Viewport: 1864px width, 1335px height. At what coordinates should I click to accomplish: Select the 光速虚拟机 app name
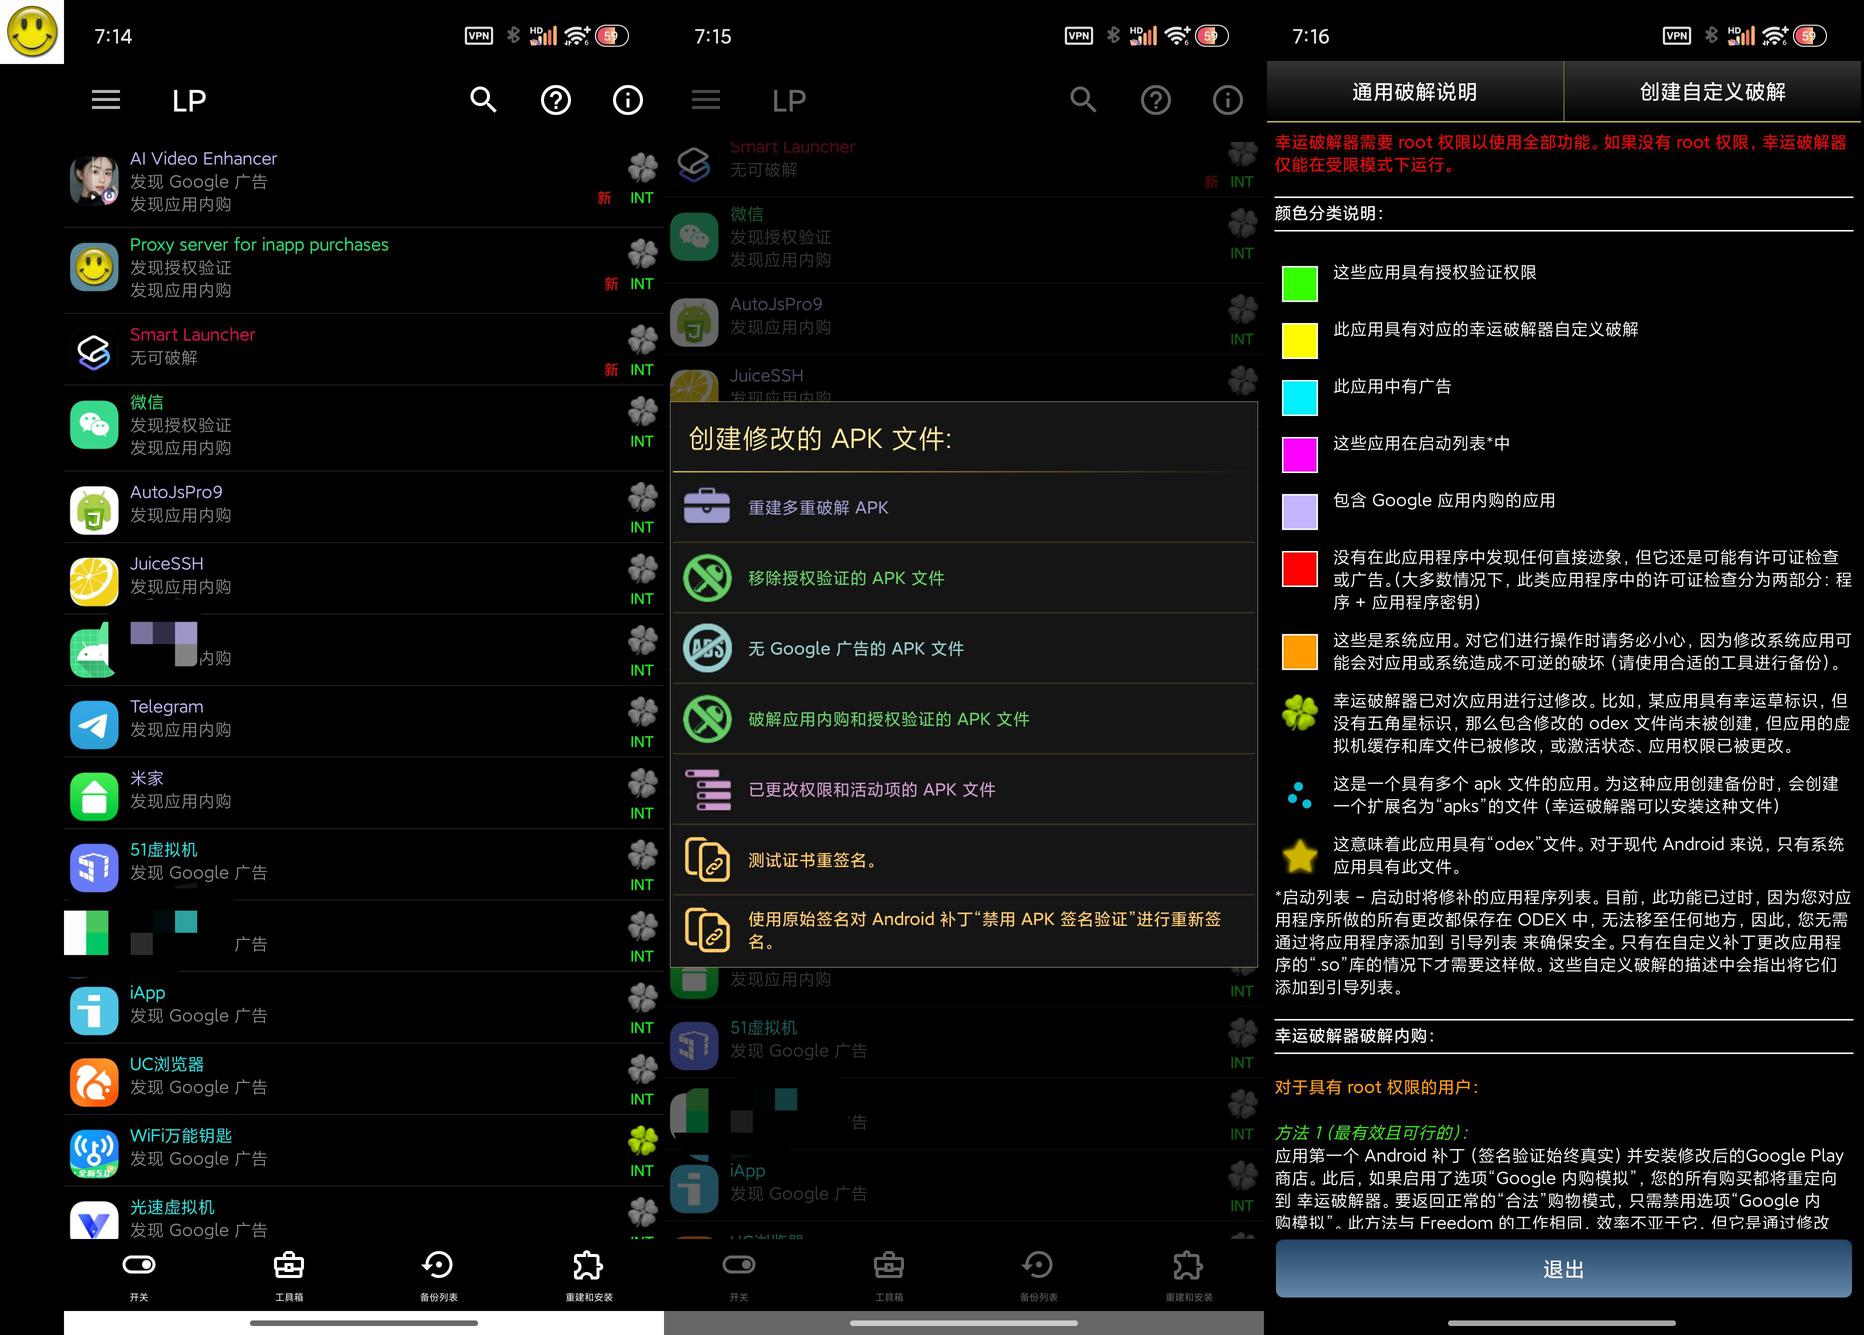pyautogui.click(x=172, y=1208)
